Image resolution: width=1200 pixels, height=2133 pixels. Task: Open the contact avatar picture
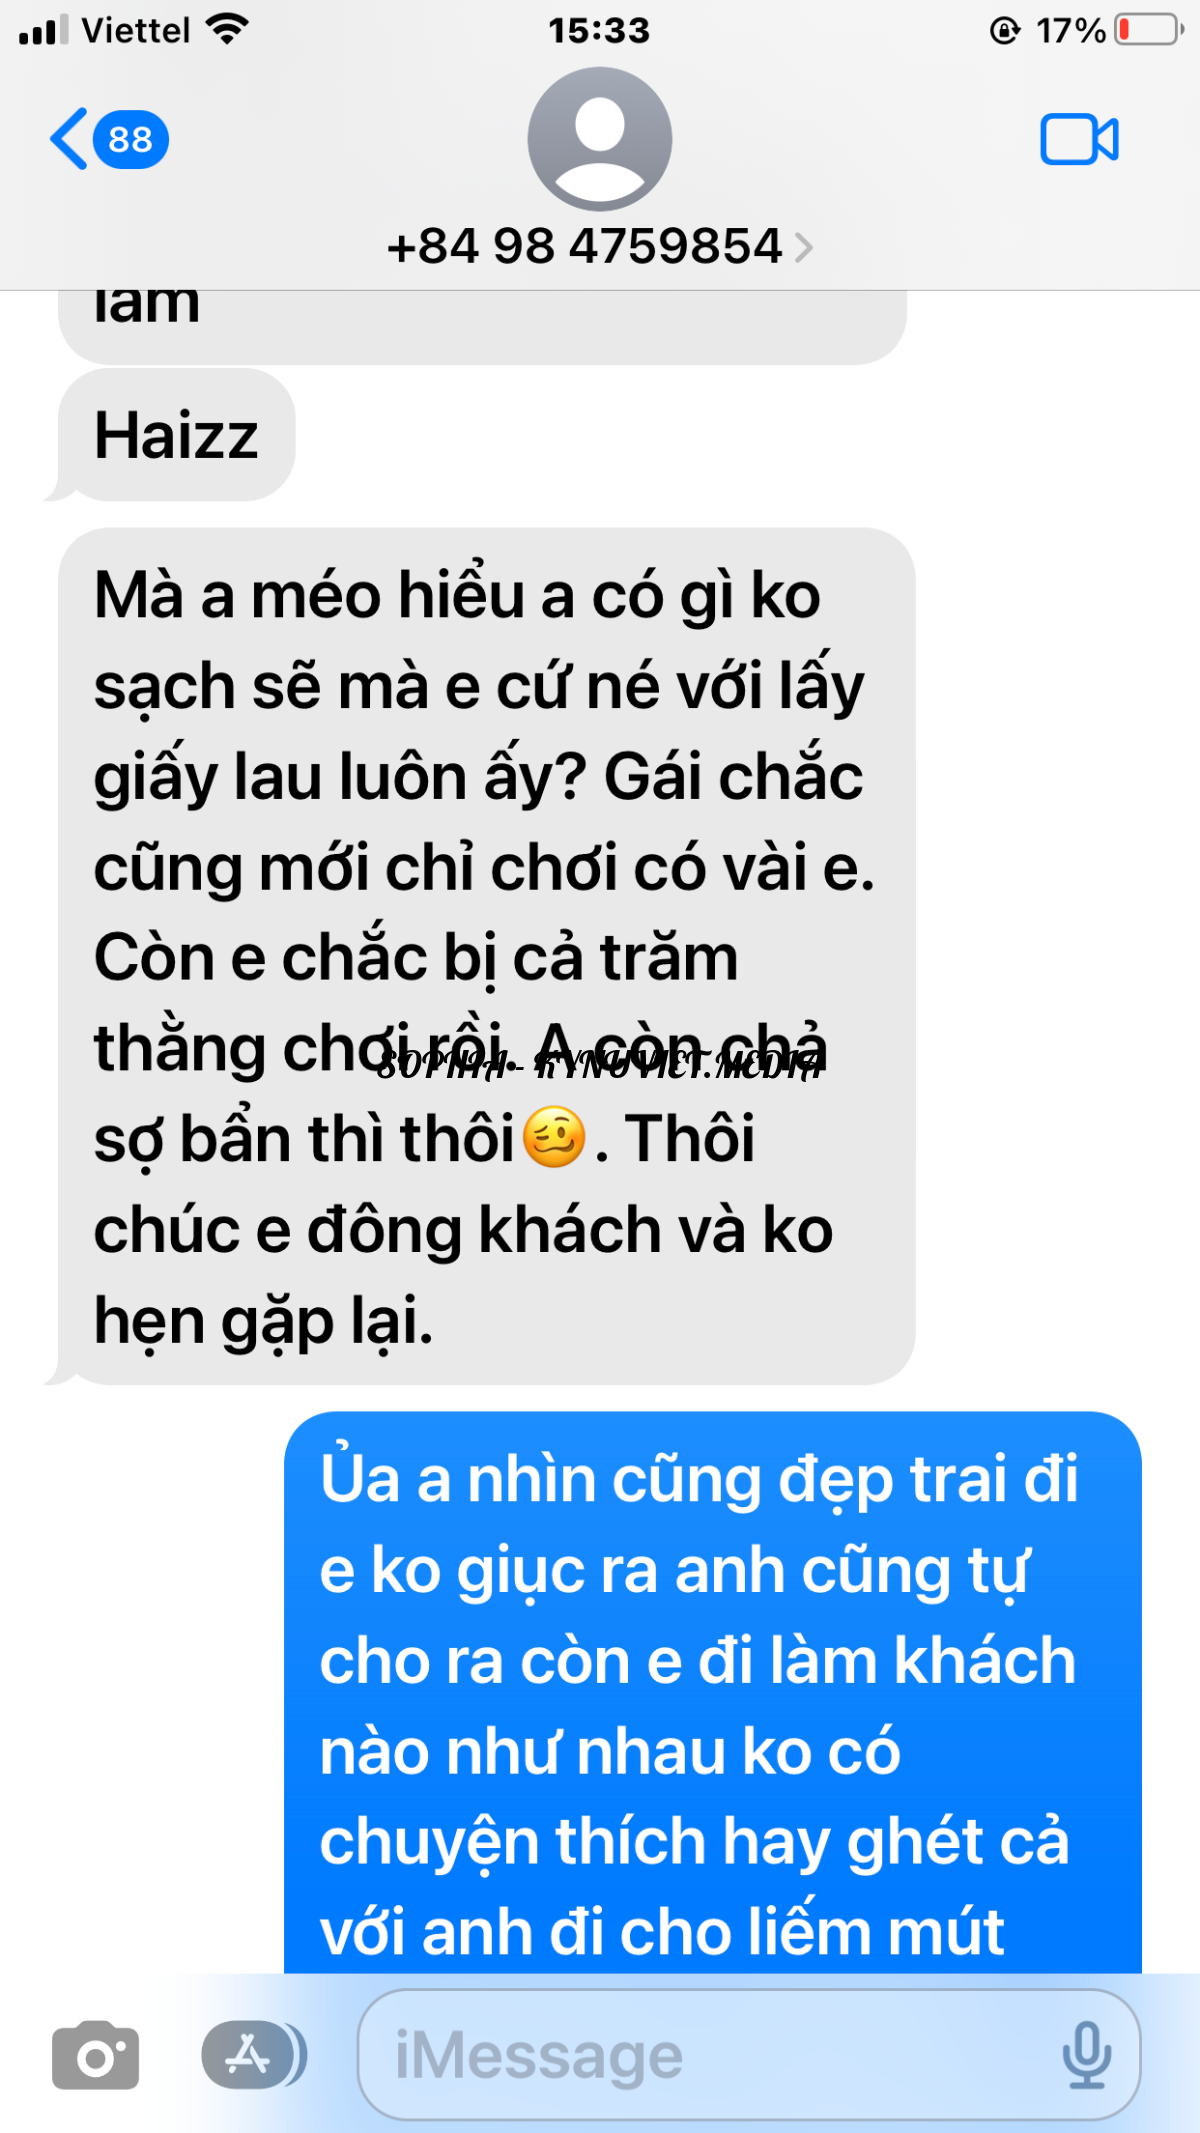click(x=599, y=139)
